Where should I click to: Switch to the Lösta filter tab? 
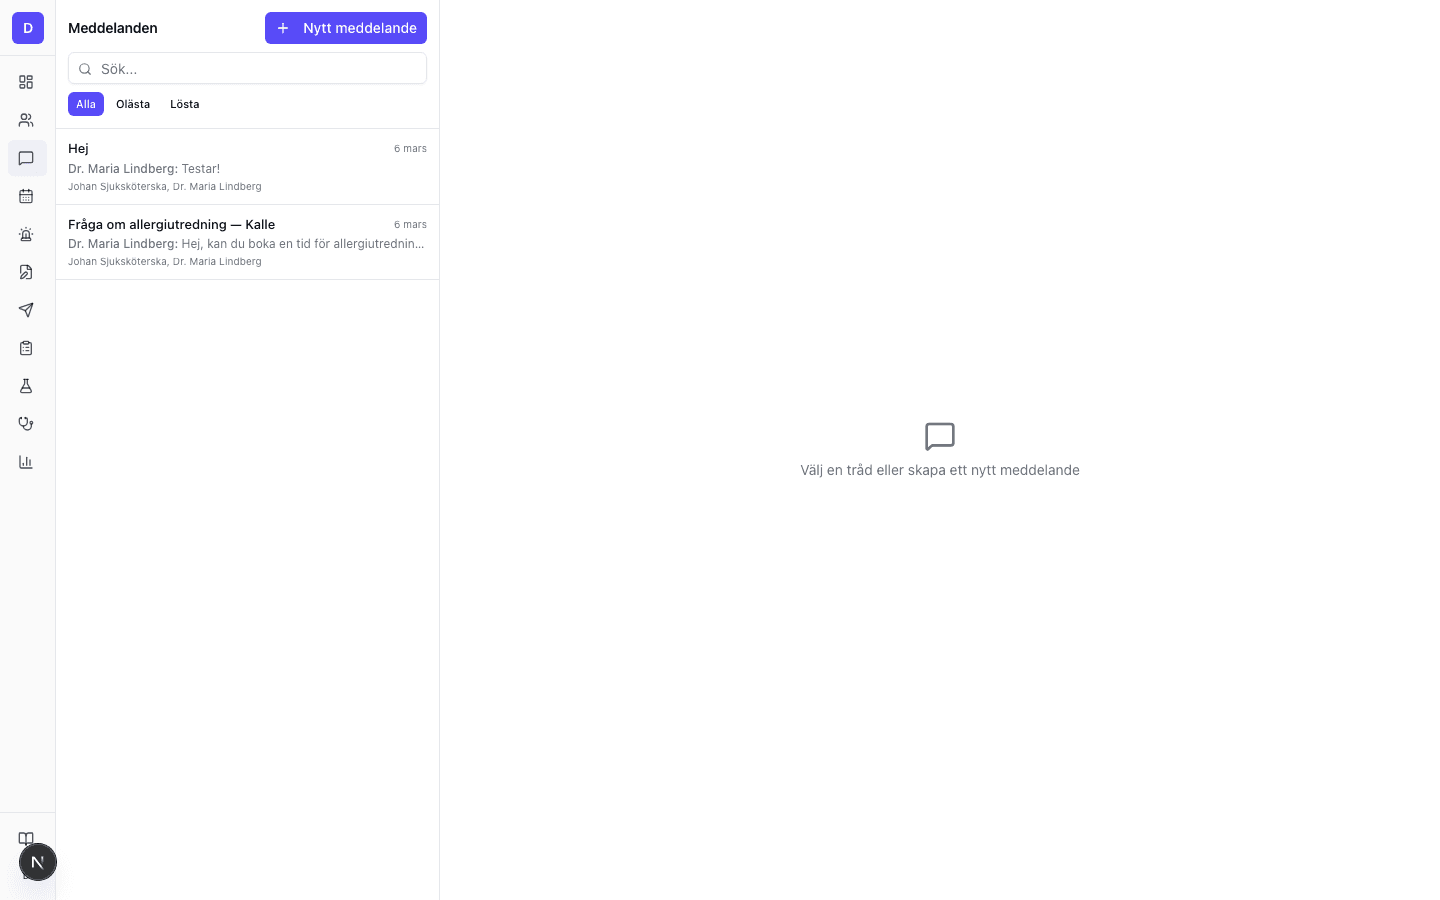coord(185,104)
